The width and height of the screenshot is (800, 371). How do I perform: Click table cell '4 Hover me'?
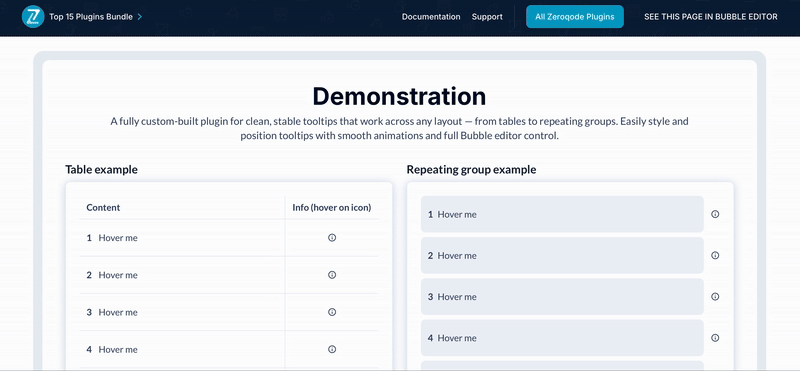pos(182,350)
